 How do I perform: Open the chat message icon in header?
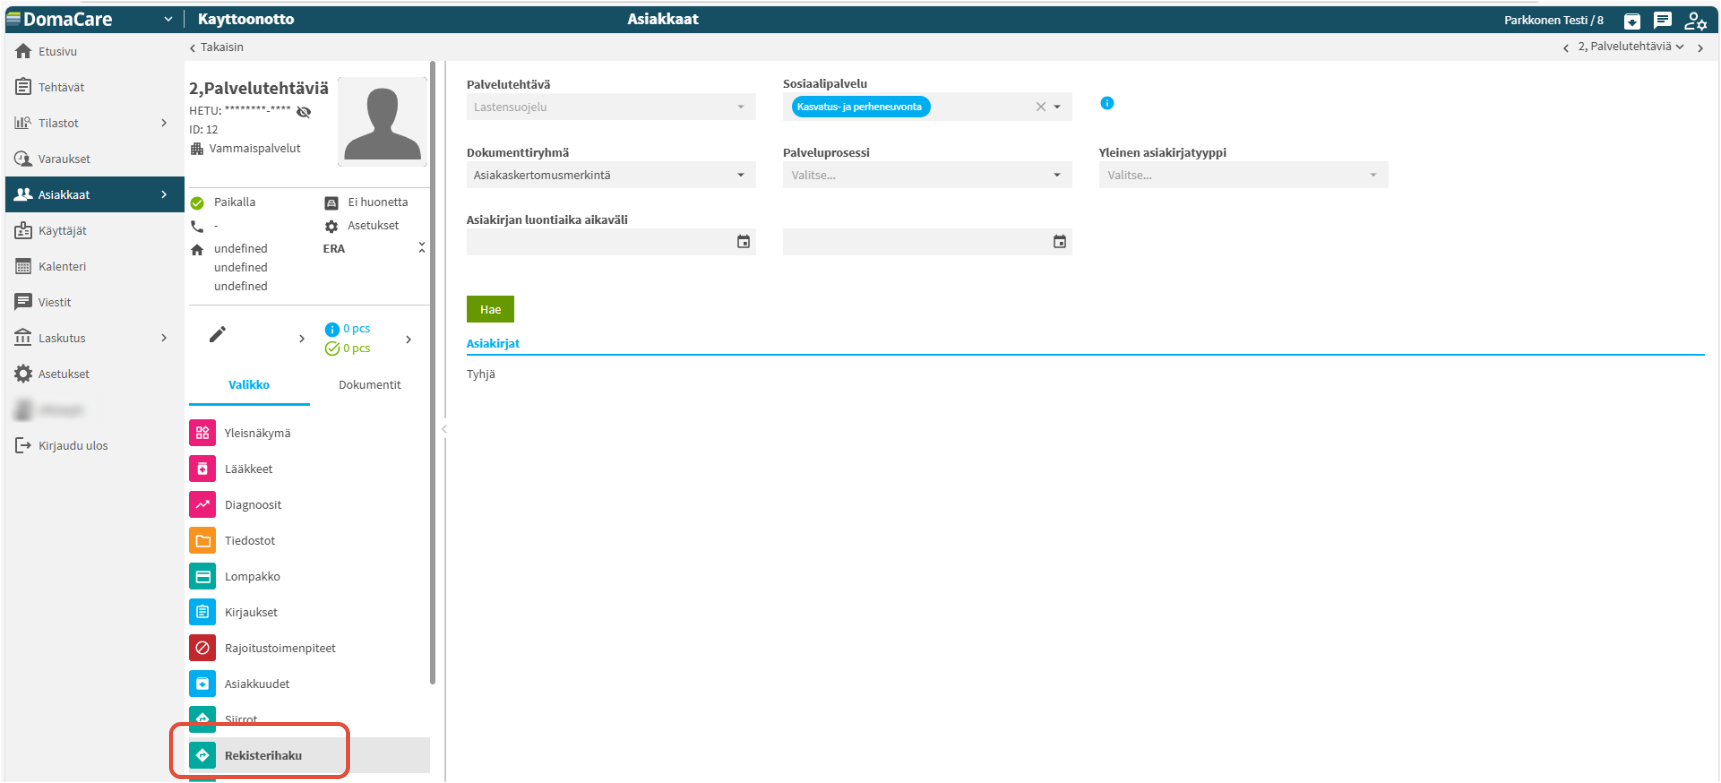[x=1663, y=20]
